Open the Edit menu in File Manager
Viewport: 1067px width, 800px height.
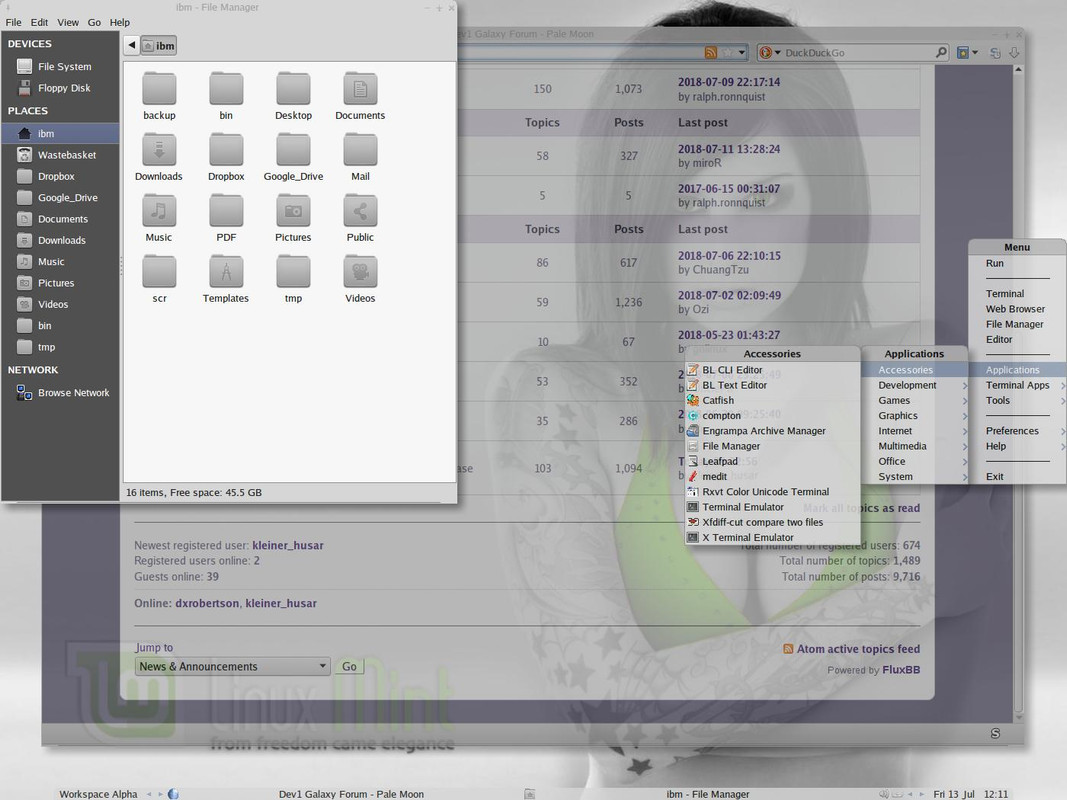[39, 22]
